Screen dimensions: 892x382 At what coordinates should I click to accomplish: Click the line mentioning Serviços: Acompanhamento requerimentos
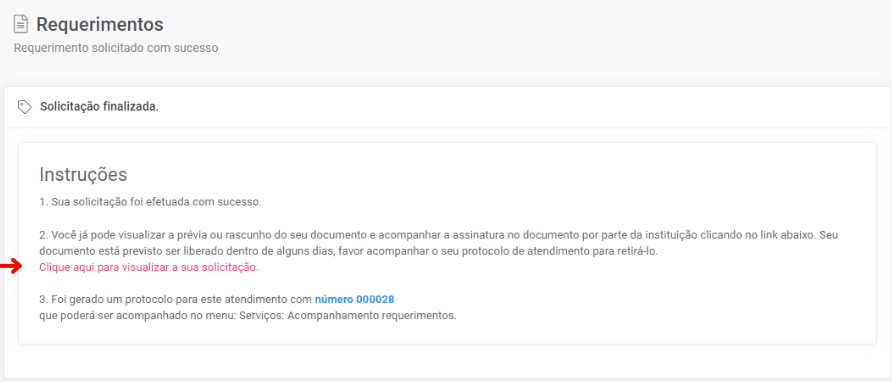click(248, 316)
